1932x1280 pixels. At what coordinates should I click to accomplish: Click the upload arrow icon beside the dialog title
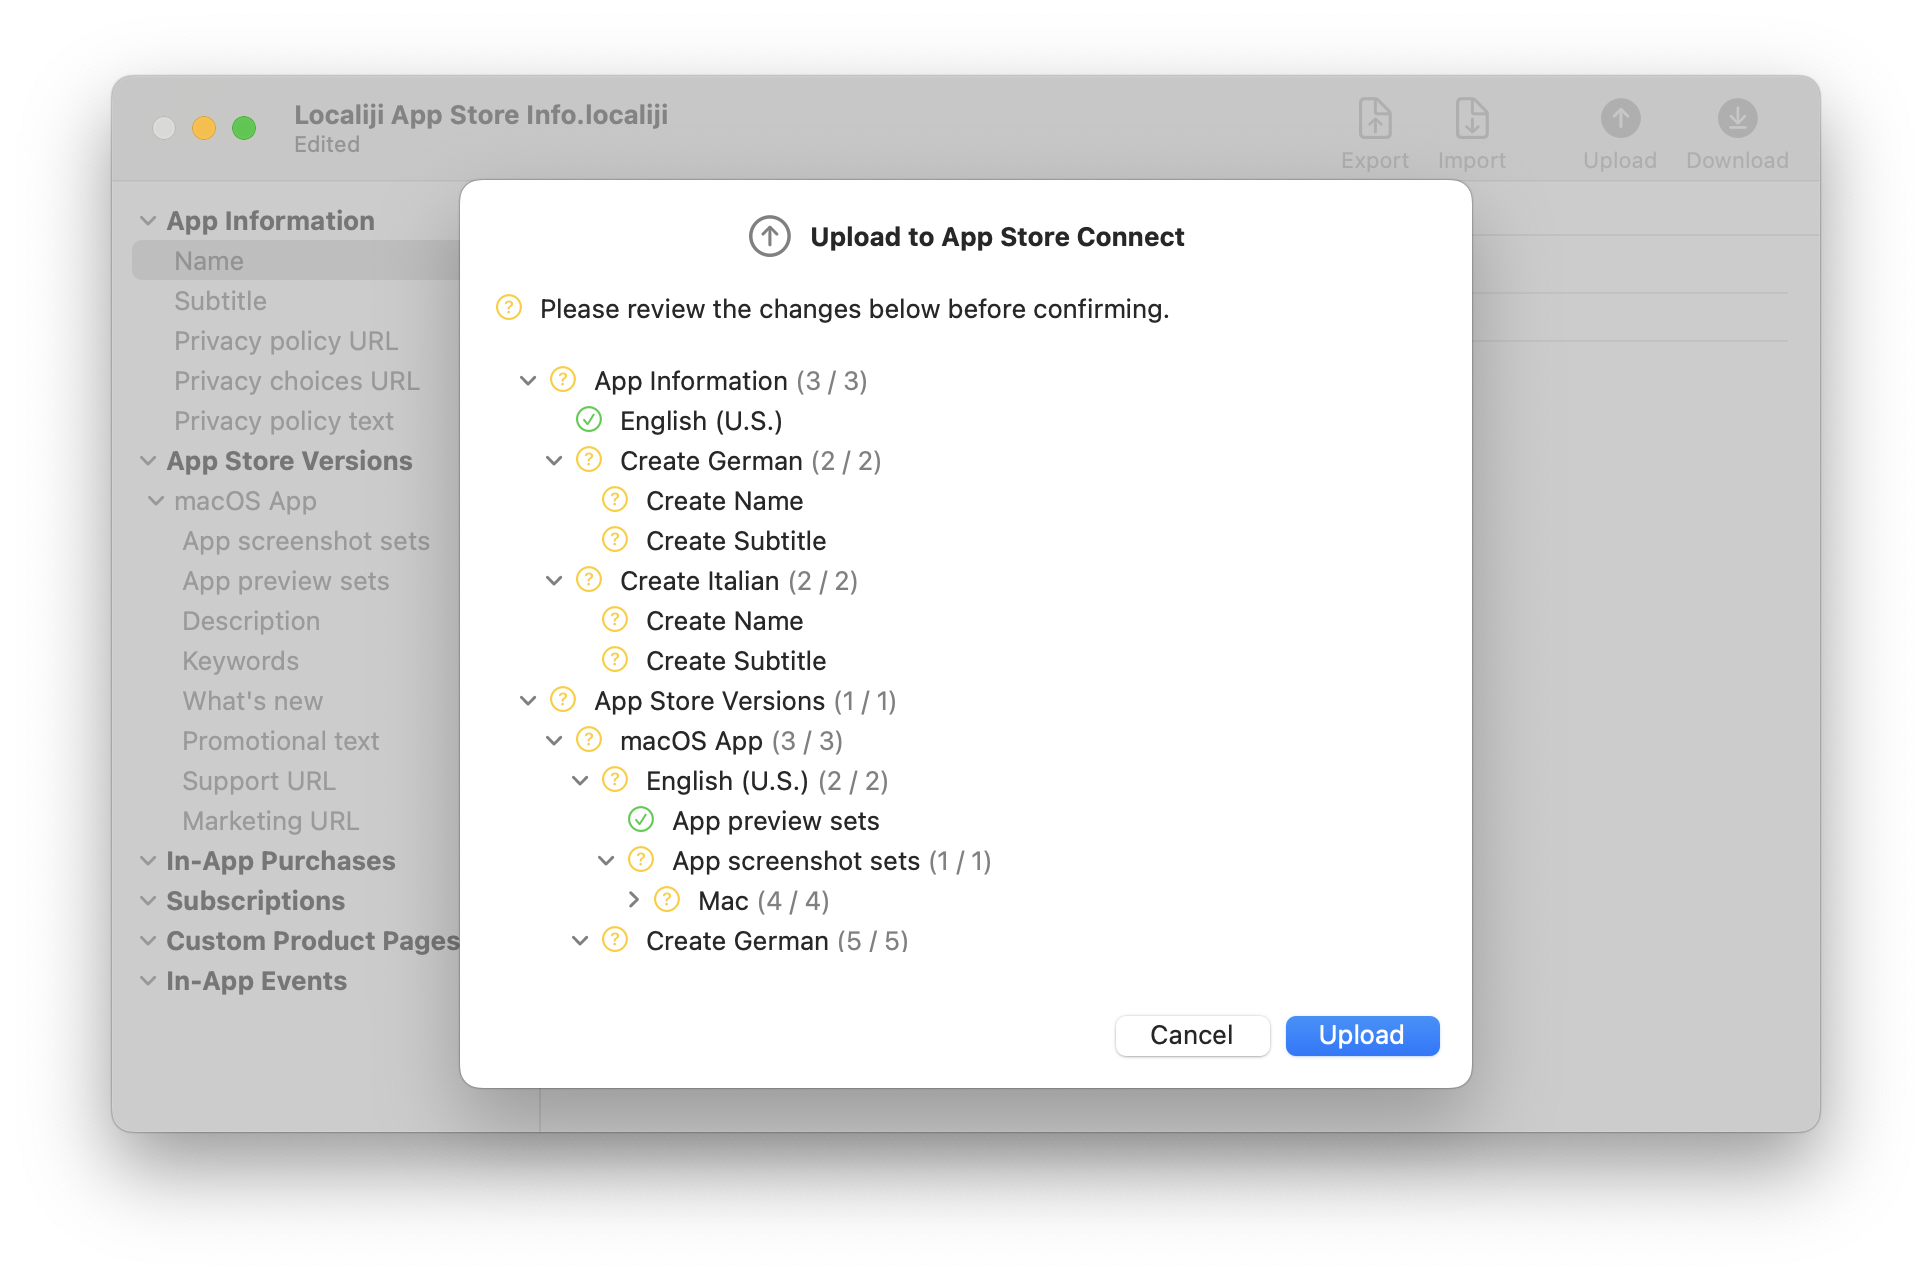pyautogui.click(x=770, y=237)
